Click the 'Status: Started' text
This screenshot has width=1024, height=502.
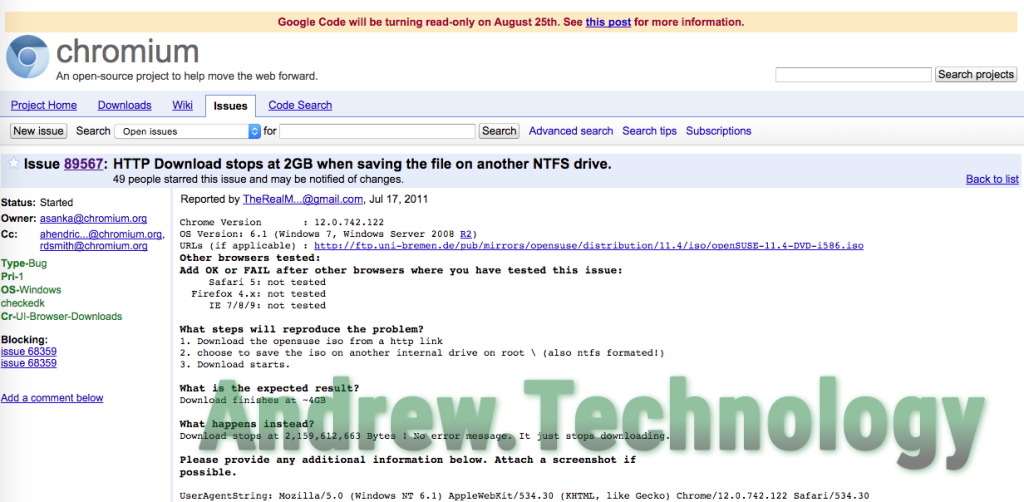37,202
